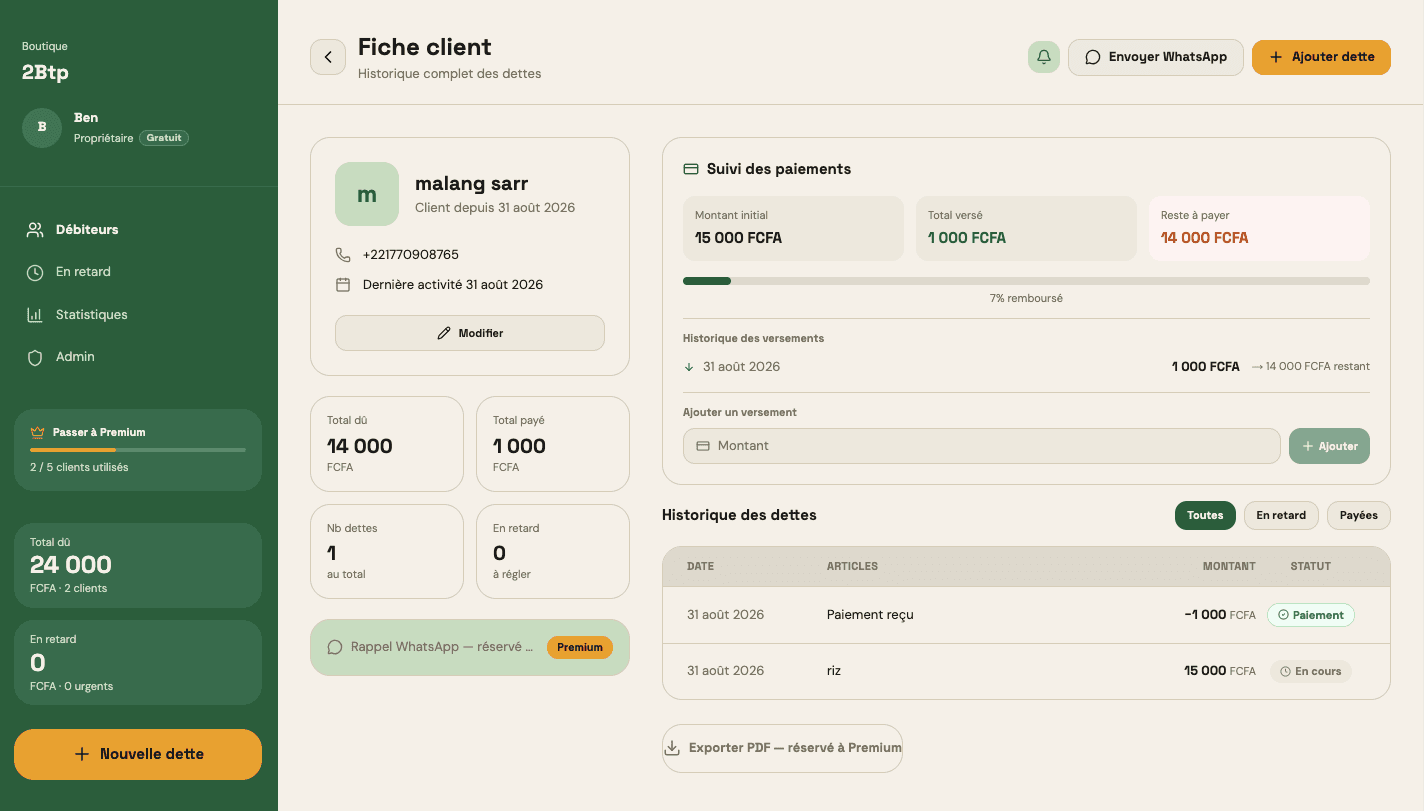Viewport: 1424px width, 811px height.
Task: Select the 'Paiement reçu' row
Action: click(1026, 615)
